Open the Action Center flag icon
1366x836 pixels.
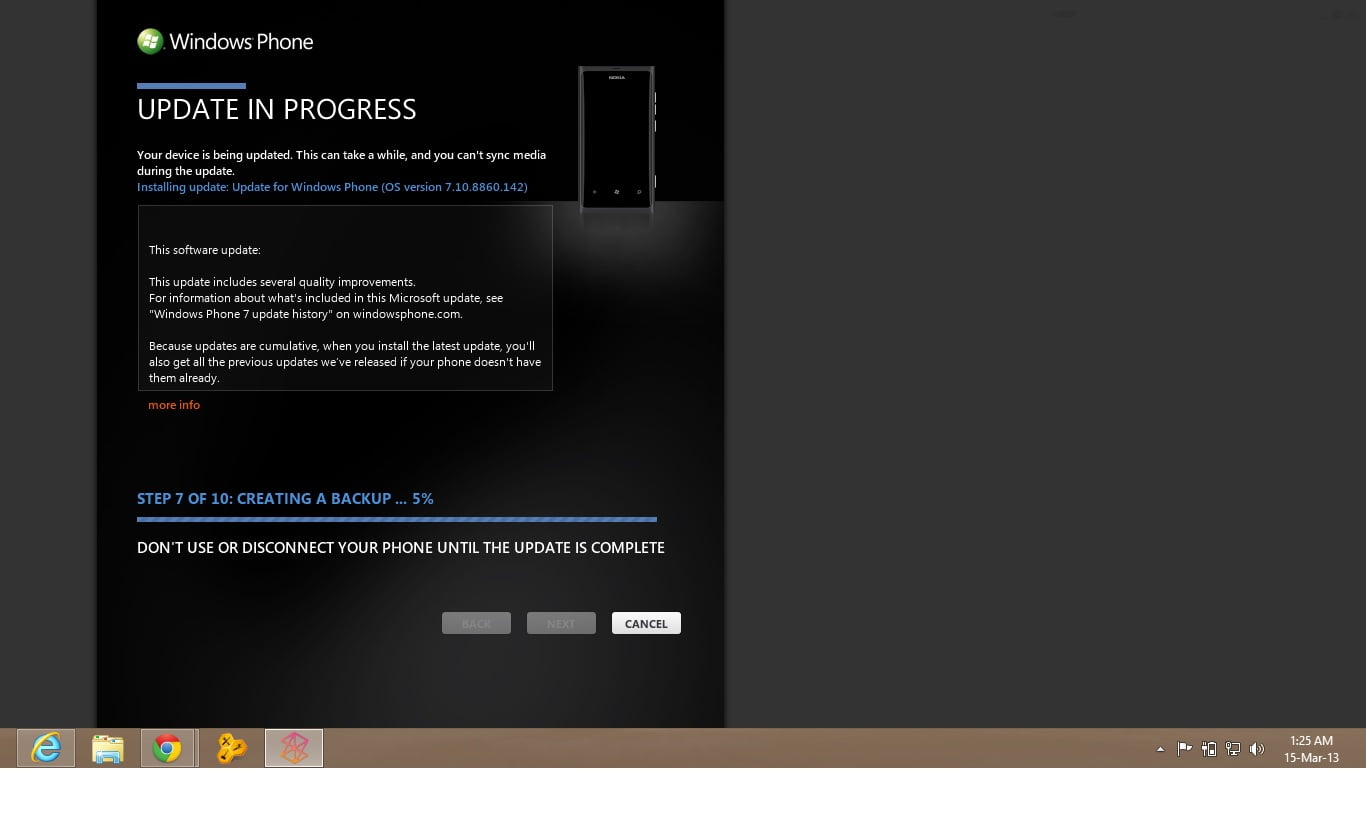coord(1184,748)
